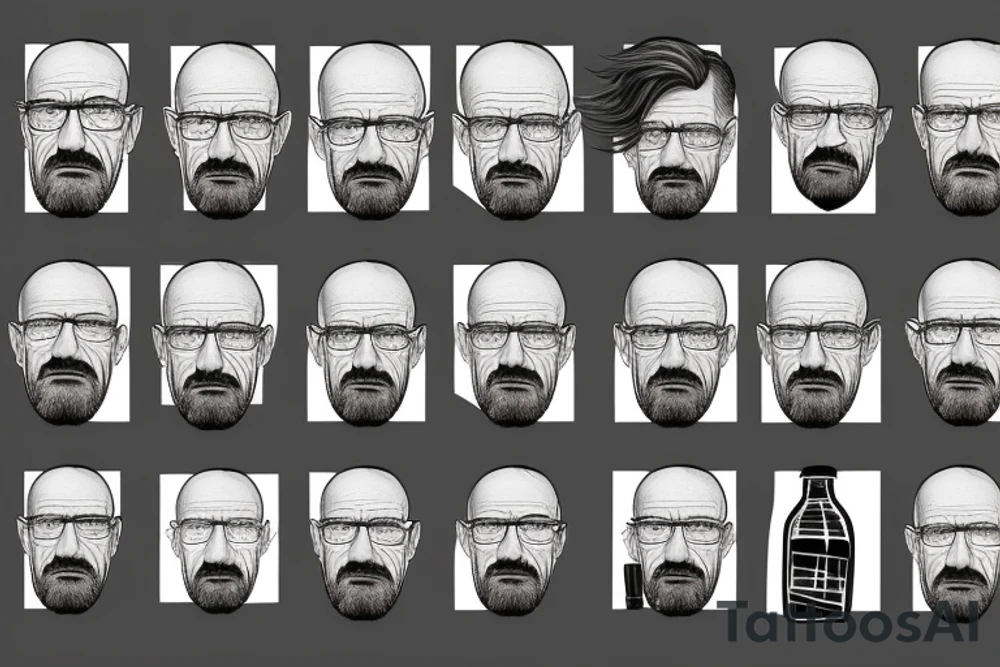Screen dimensions: 1000x667
Task: Select the face with swept-back hair
Action: [x=660, y=128]
